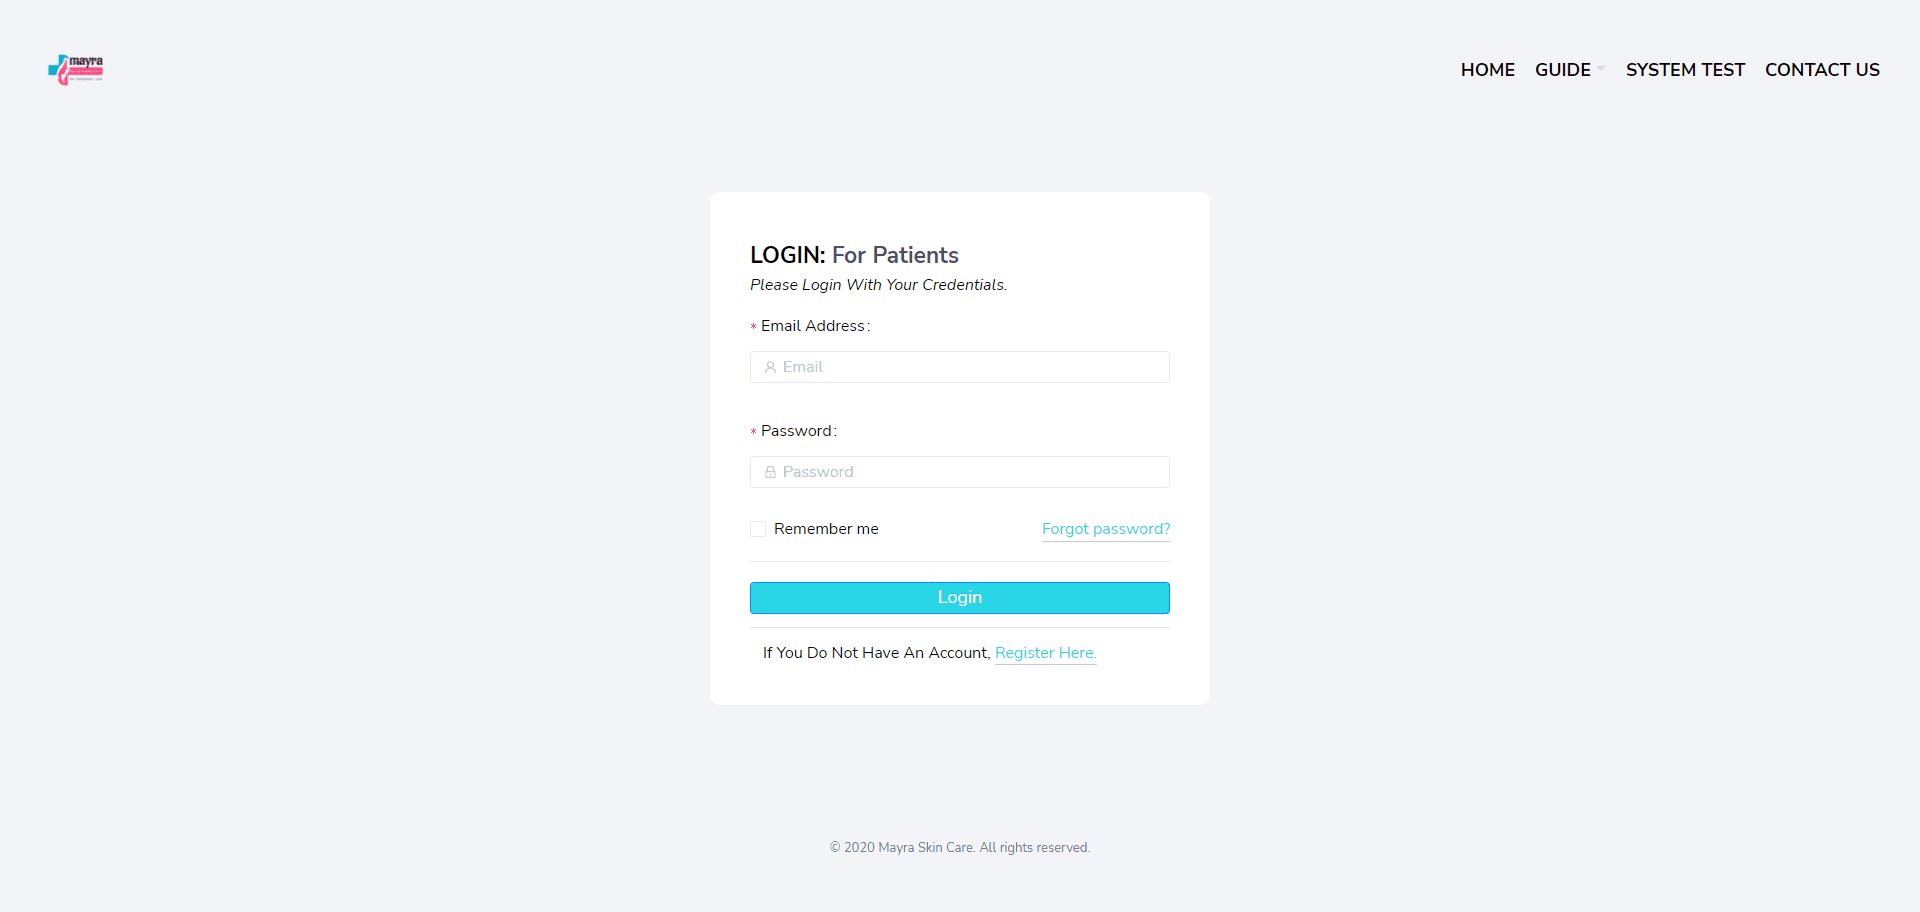Image resolution: width=1920 pixels, height=912 pixels.
Task: Click the Mayra Skin Care copyright footer
Action: tap(960, 848)
